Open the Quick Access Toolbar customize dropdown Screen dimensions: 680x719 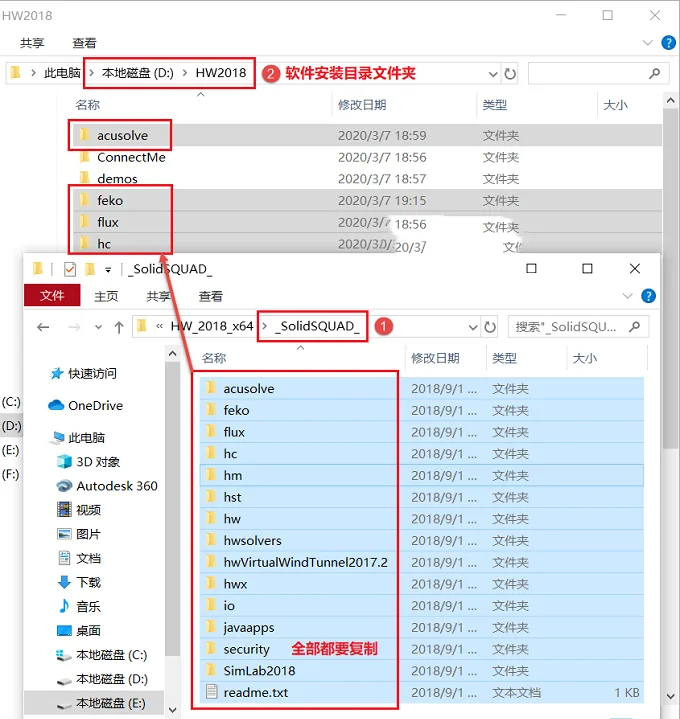point(108,270)
